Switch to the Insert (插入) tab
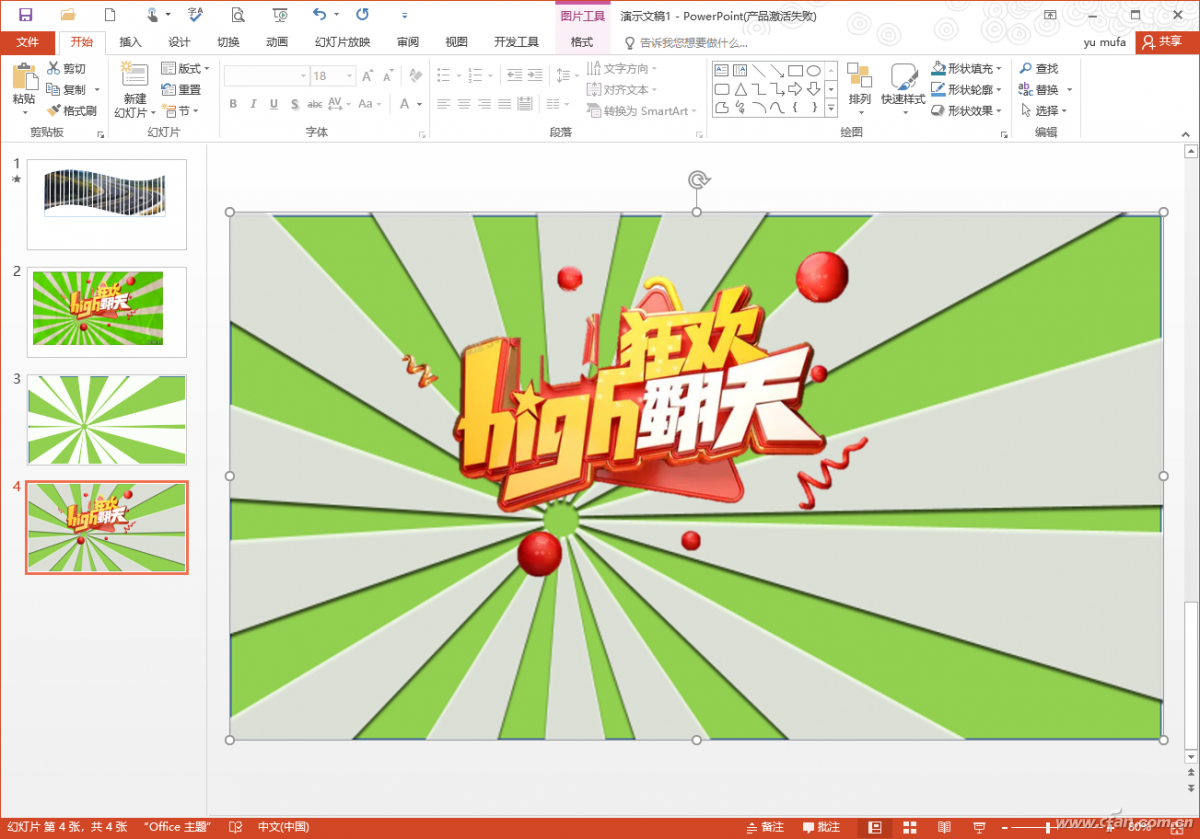1200x839 pixels. (x=130, y=42)
